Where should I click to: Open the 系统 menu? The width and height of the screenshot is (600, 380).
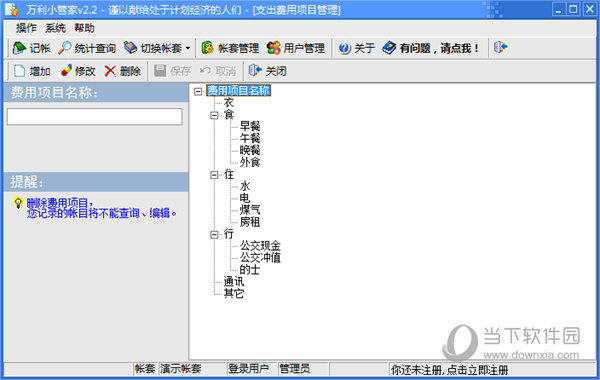(x=55, y=28)
